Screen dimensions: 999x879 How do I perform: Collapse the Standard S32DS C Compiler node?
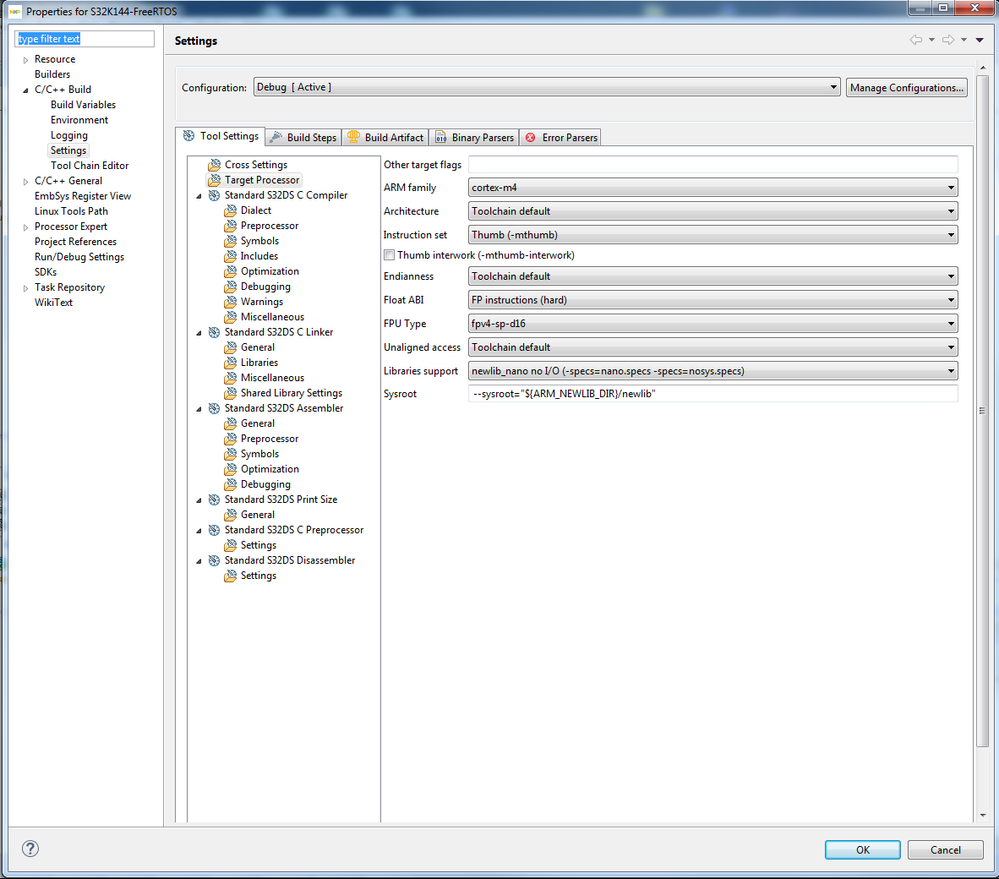[x=199, y=196]
